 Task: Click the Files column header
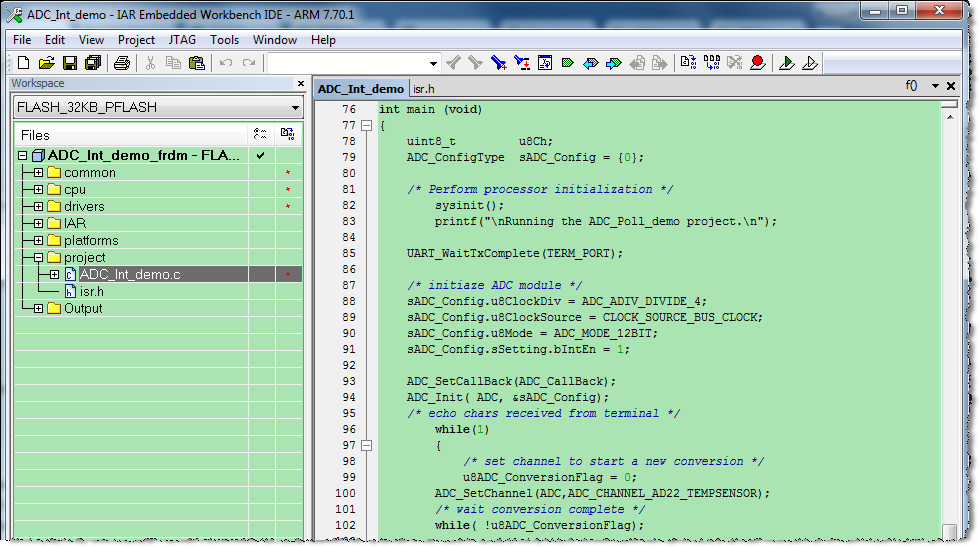coord(131,135)
